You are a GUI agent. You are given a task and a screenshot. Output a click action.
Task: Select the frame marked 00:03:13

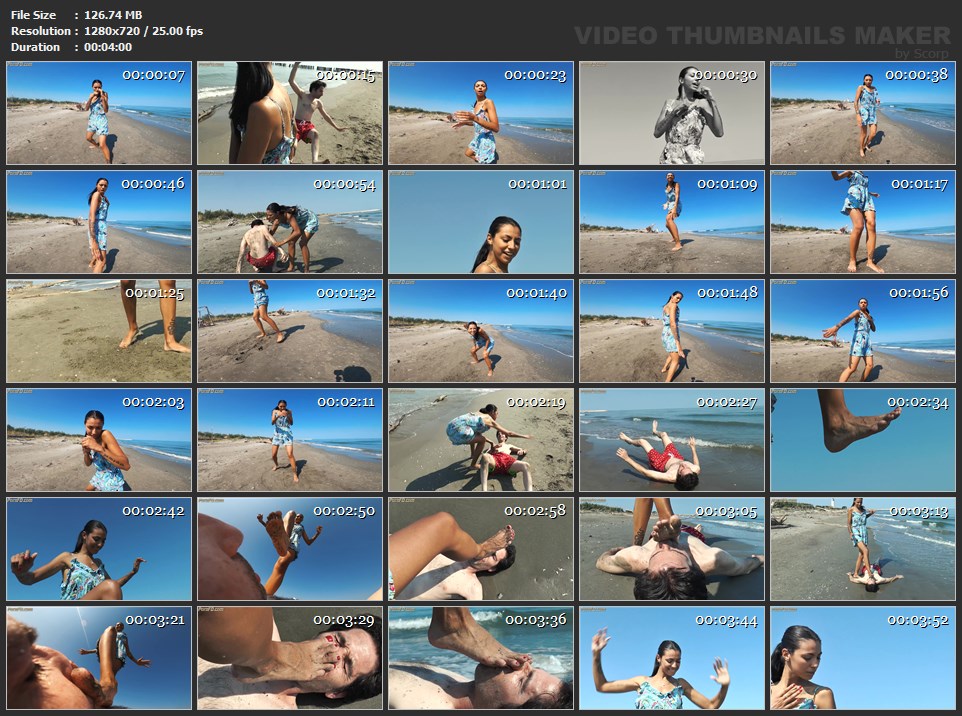[x=863, y=549]
